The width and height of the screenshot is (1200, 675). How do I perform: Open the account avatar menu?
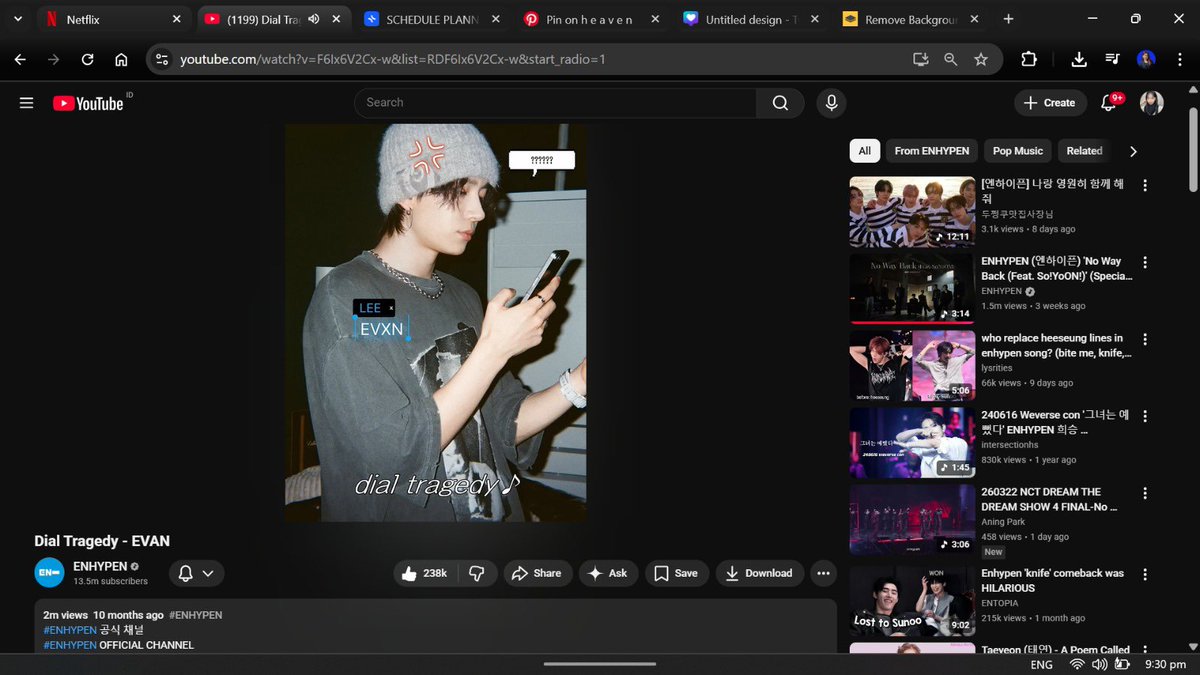pos(1152,102)
